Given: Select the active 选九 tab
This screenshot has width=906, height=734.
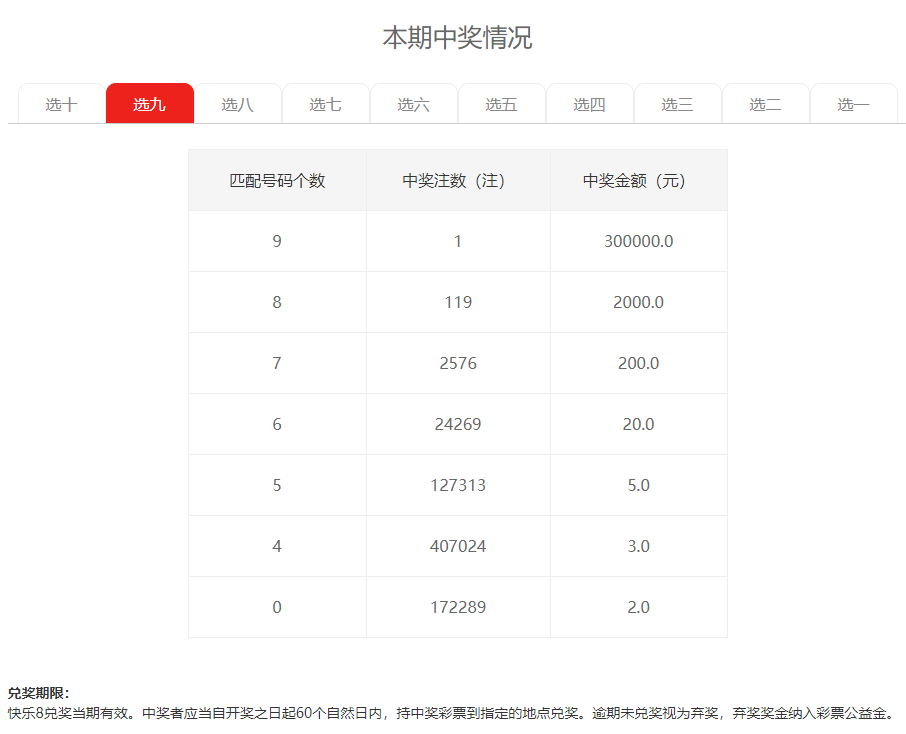Looking at the screenshot, I should coord(150,104).
